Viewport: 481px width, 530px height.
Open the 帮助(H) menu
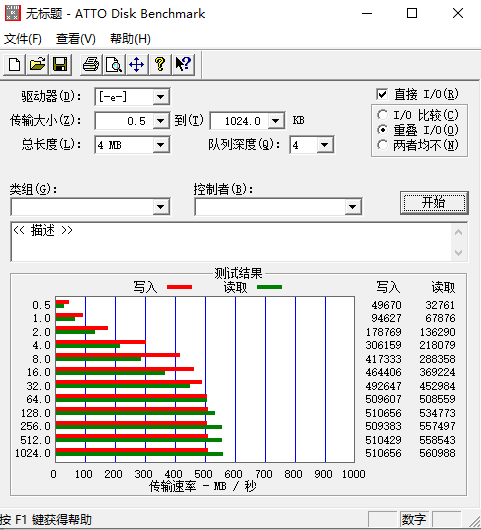click(x=130, y=39)
